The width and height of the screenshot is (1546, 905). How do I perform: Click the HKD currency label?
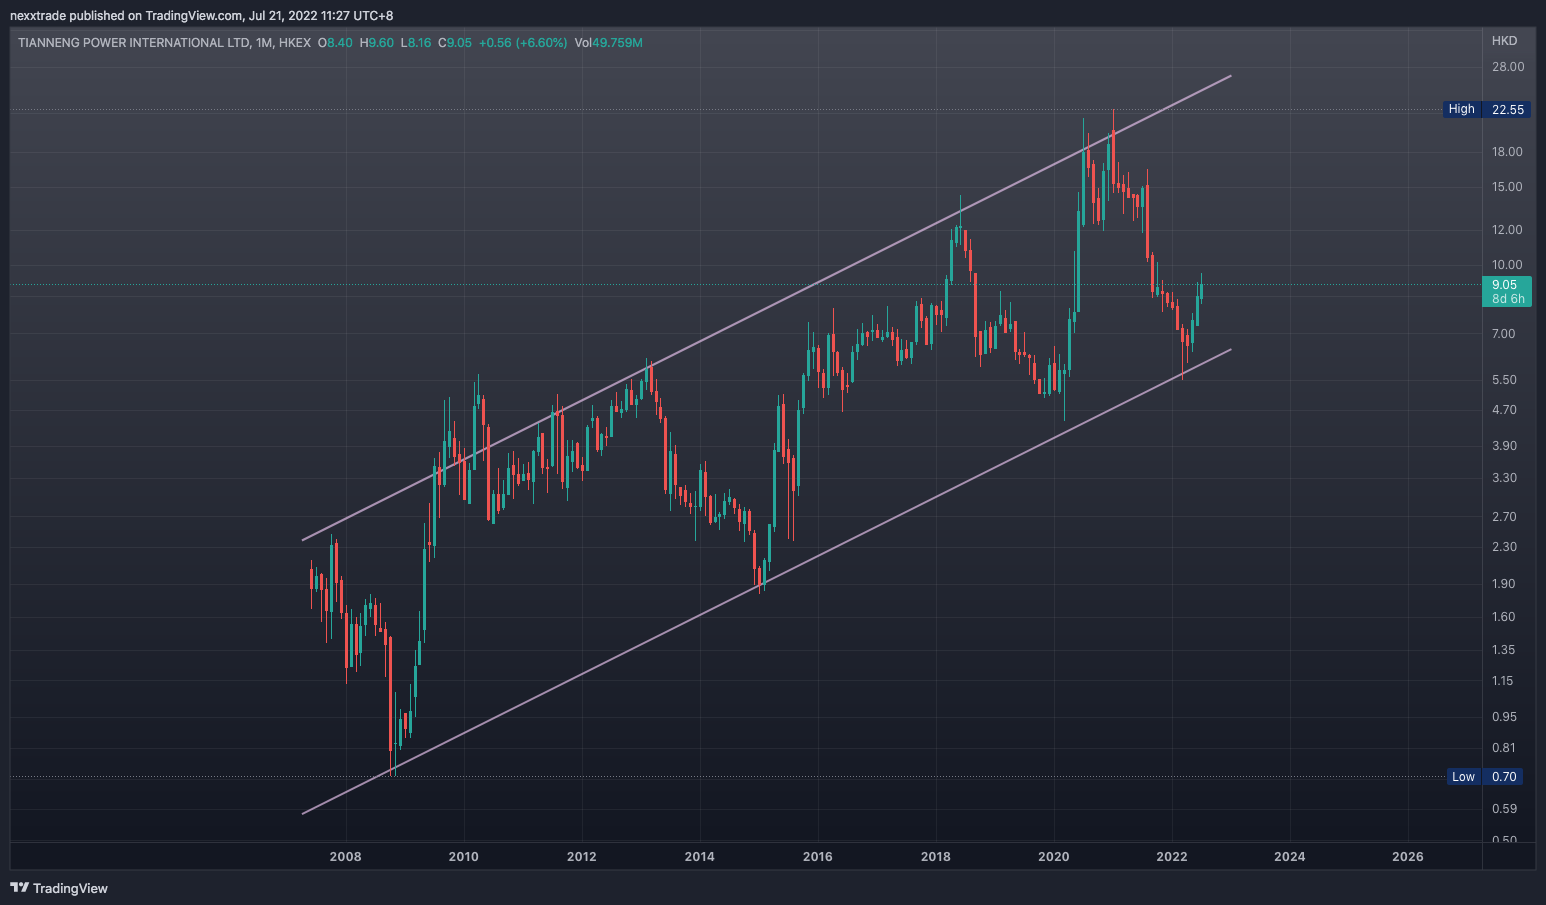1504,41
